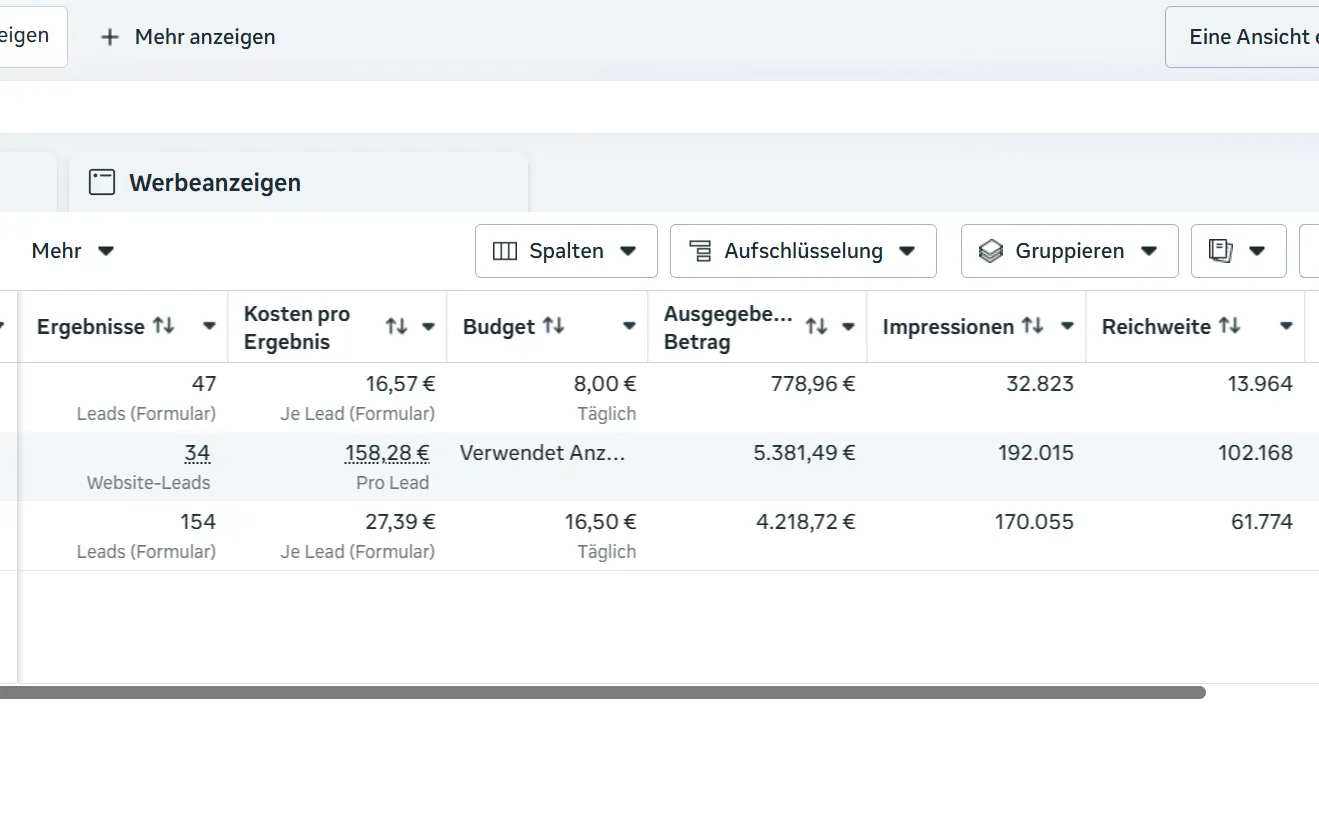Viewport: 1319px width, 821px height.
Task: Select the 102.168 reach value
Action: coord(1255,453)
